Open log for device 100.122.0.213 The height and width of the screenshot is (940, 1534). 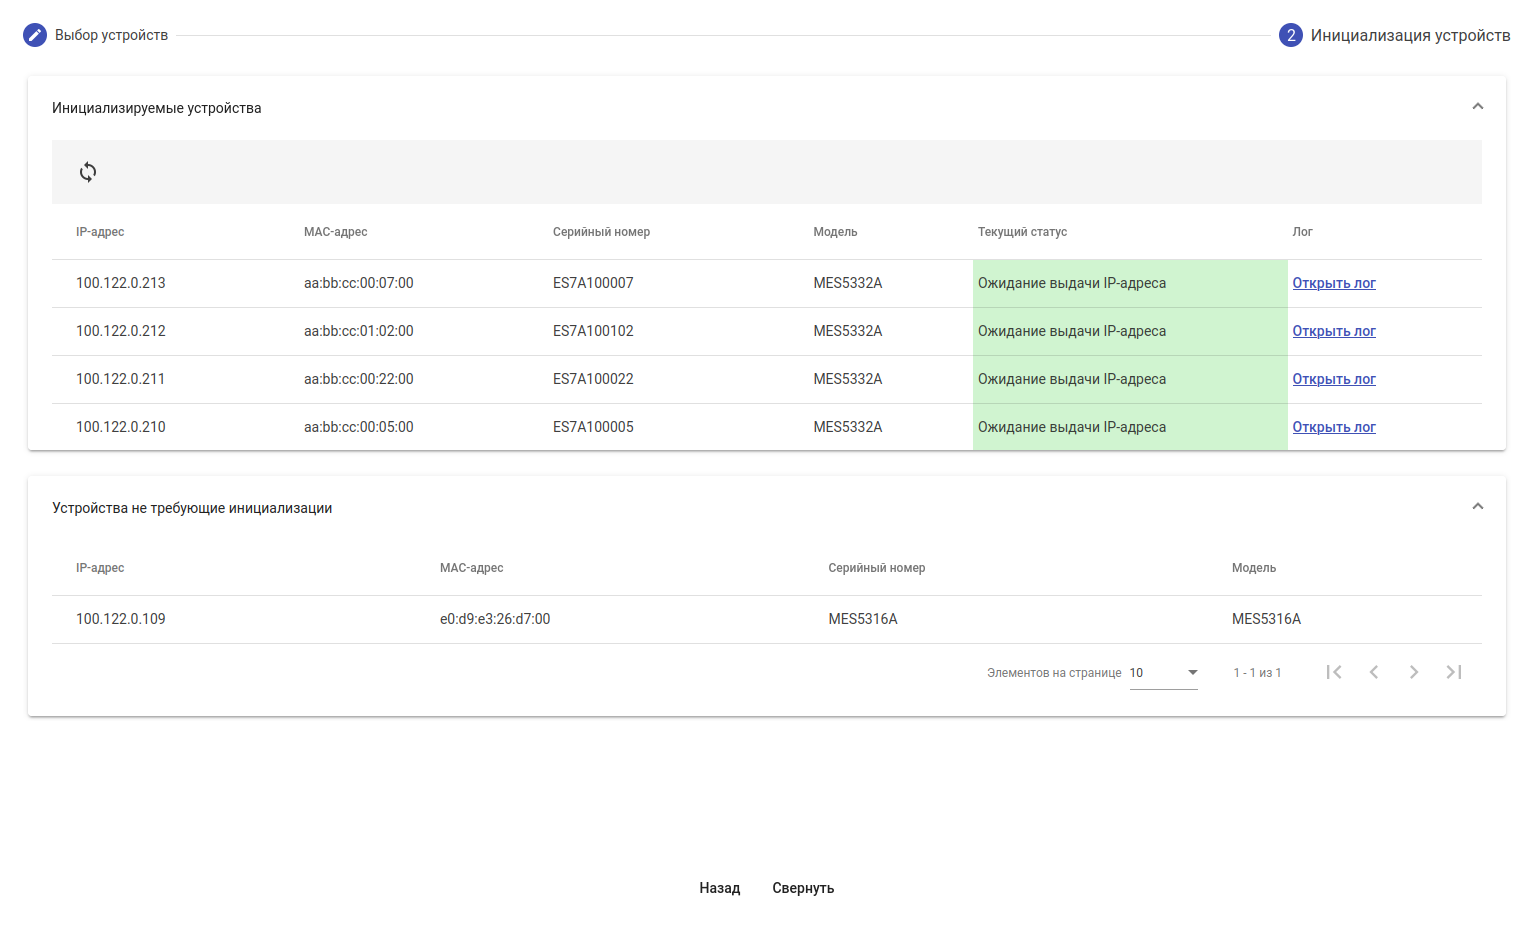tap(1333, 283)
